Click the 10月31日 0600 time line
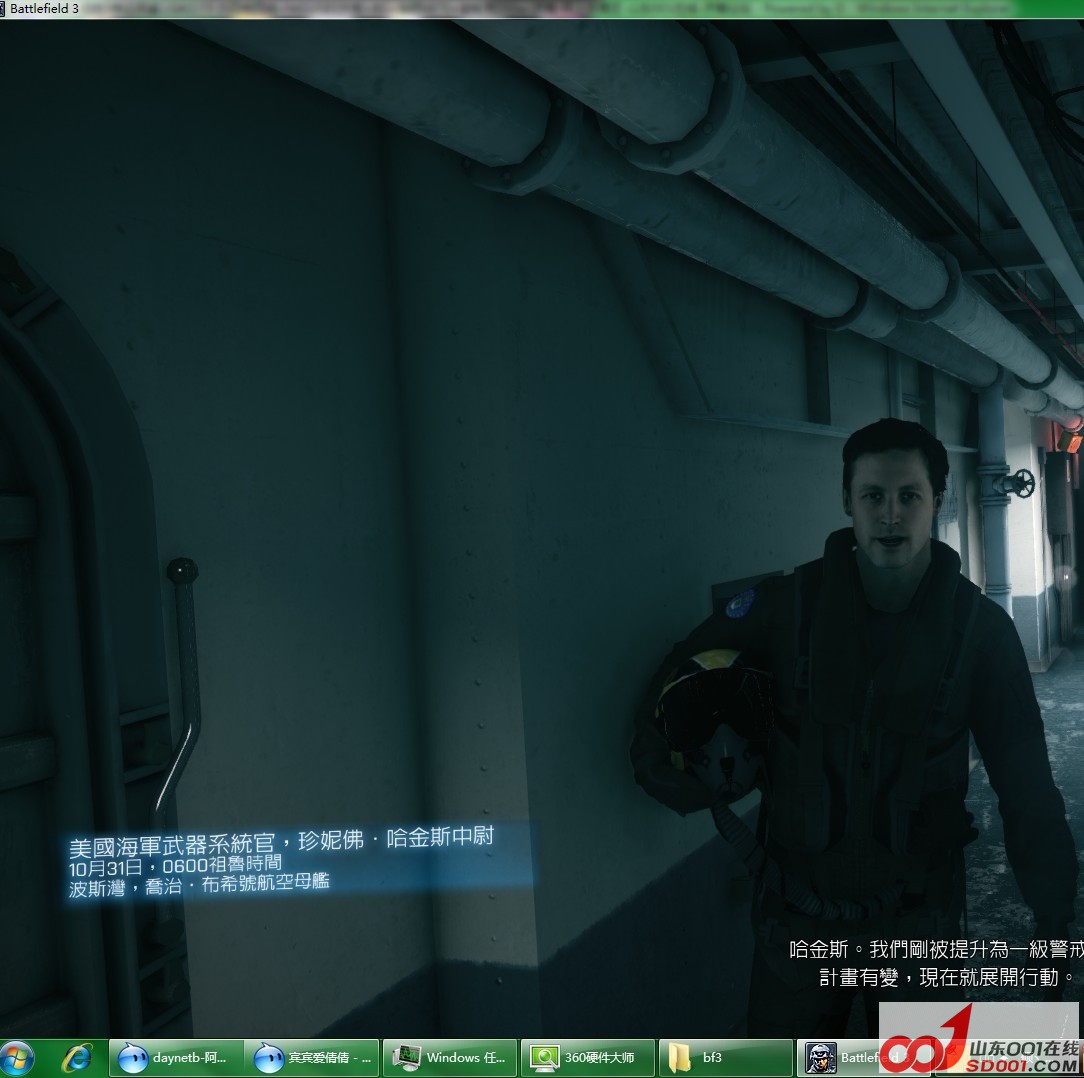 point(175,863)
